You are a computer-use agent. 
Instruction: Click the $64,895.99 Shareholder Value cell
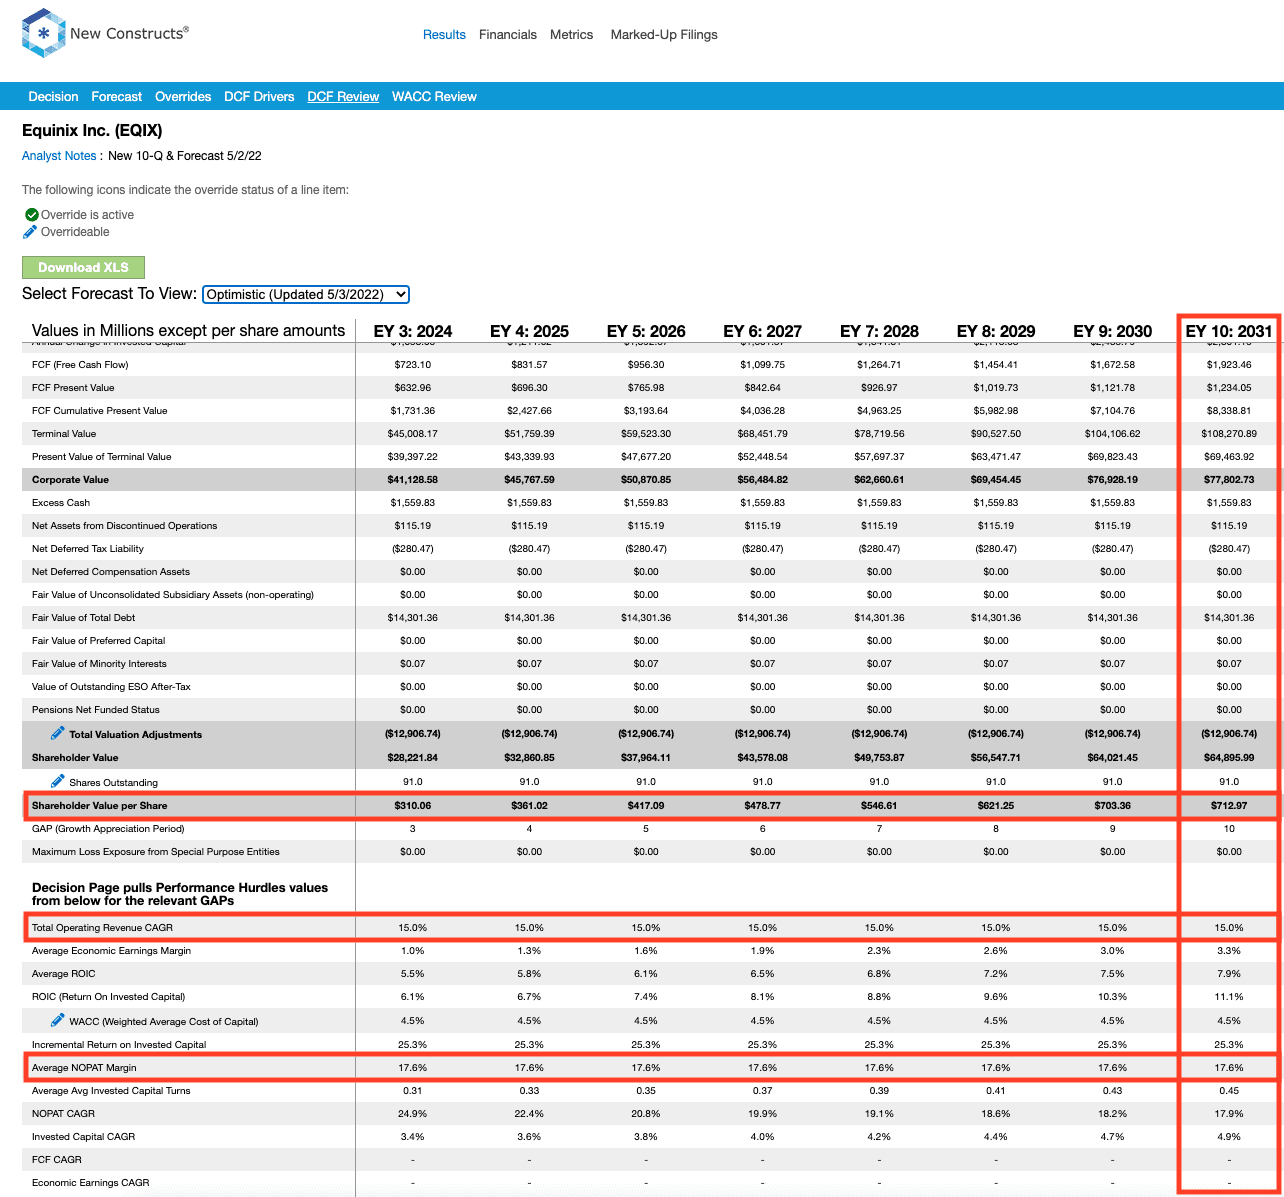click(1229, 757)
